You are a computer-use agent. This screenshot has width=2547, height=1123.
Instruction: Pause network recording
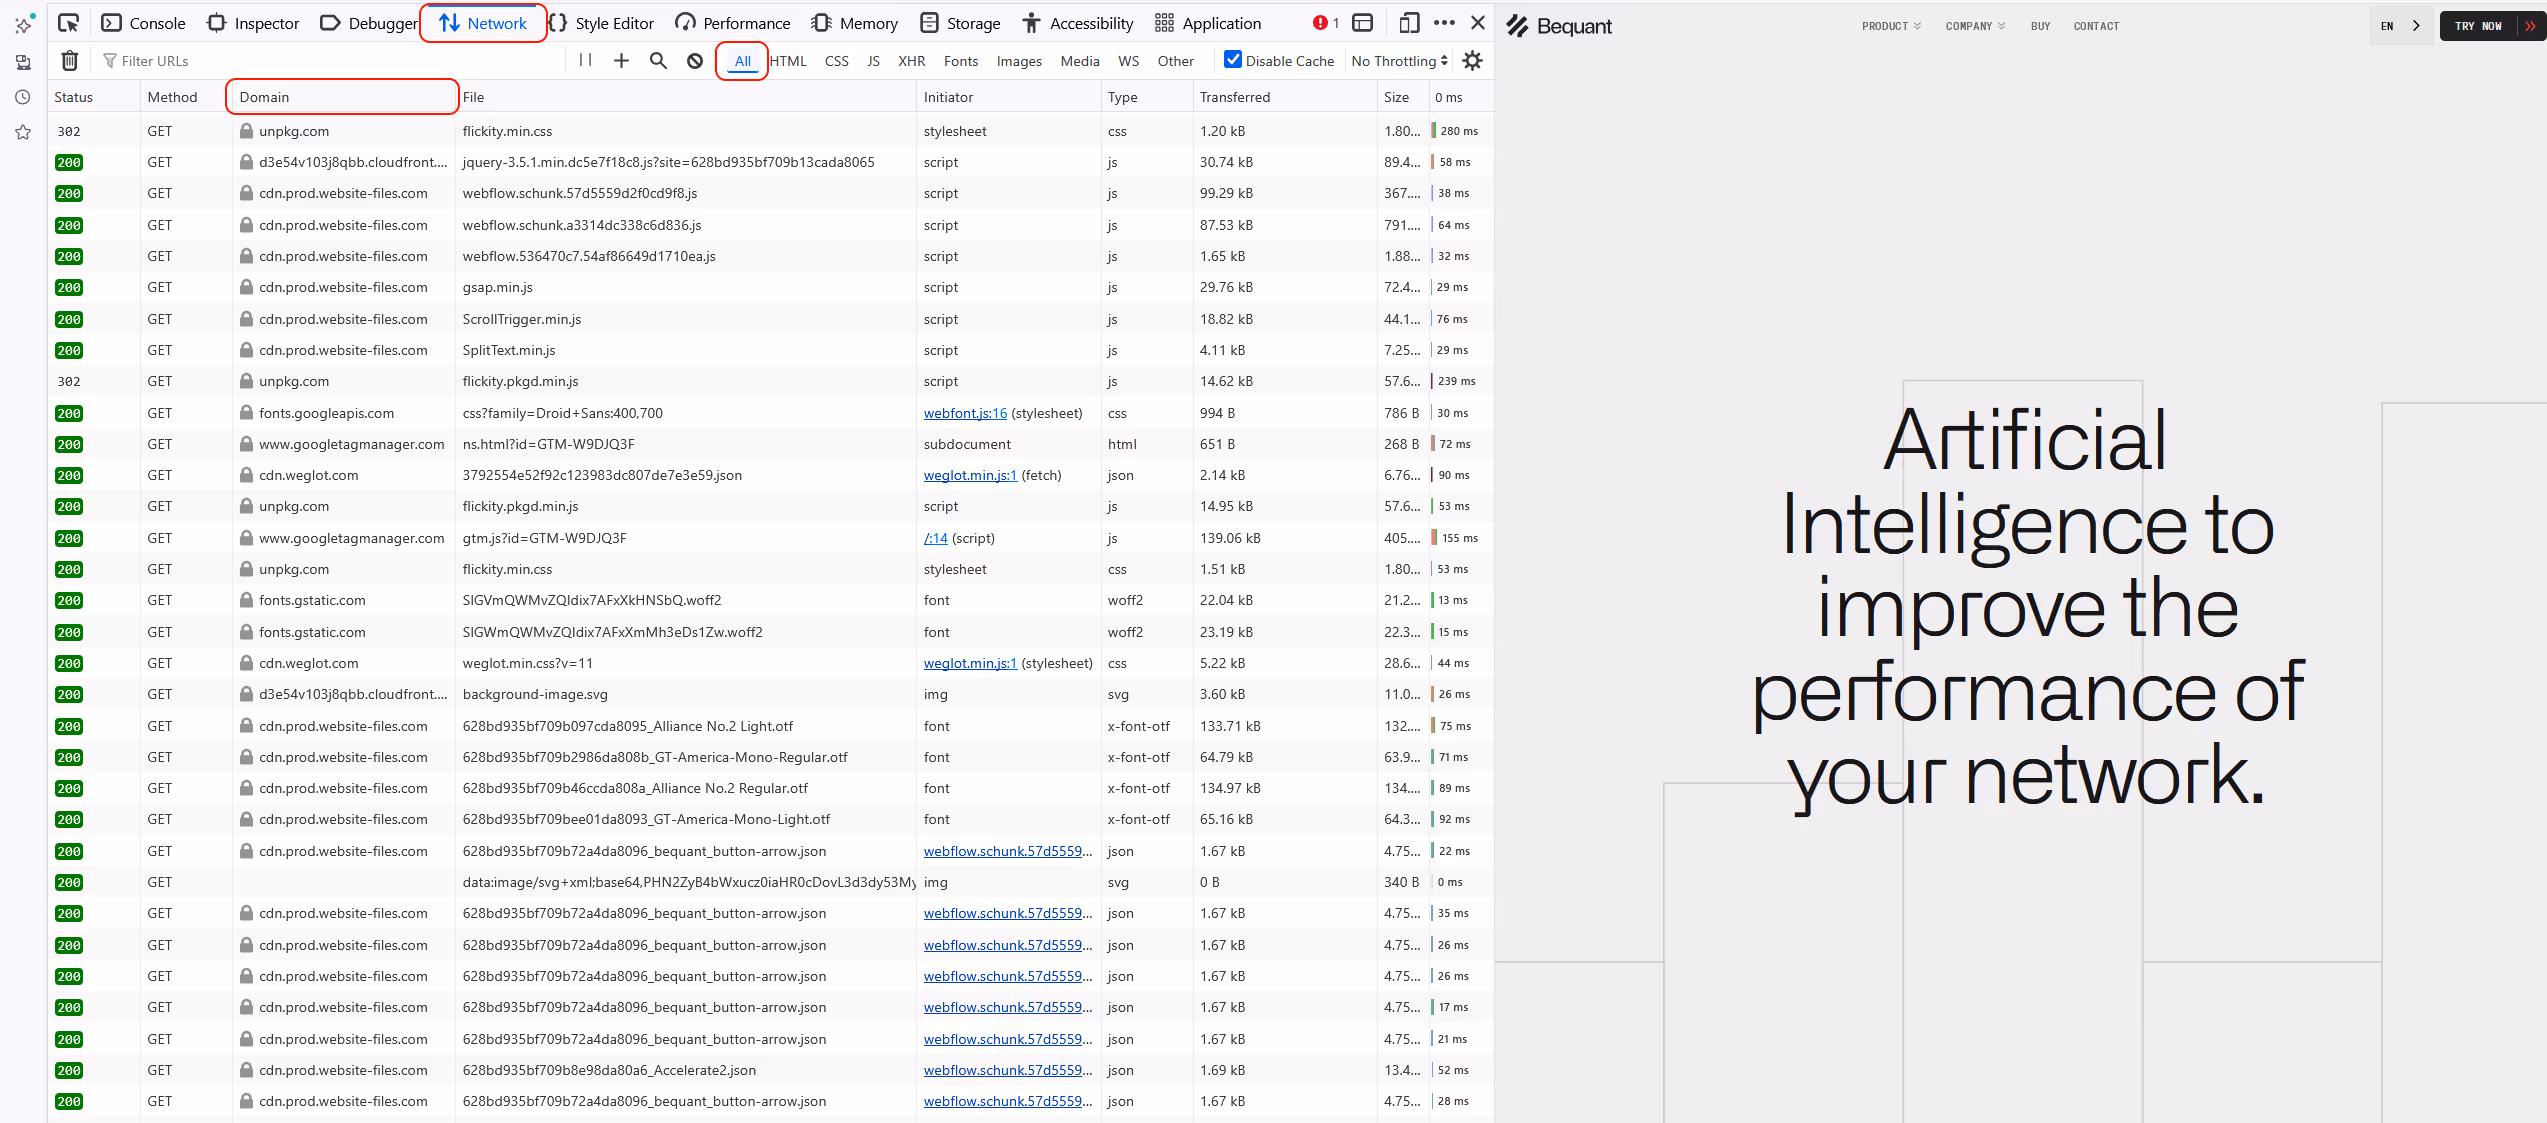coord(586,61)
